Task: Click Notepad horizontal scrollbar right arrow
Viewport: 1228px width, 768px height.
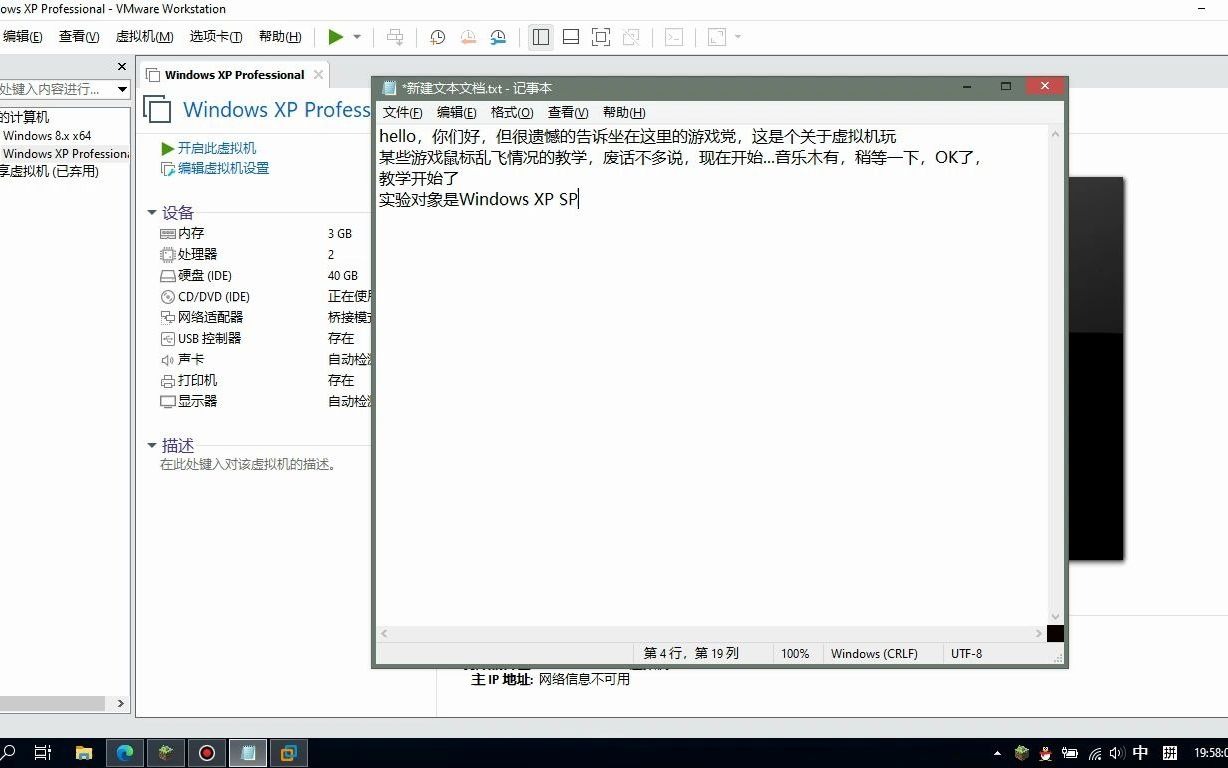Action: coord(1039,633)
